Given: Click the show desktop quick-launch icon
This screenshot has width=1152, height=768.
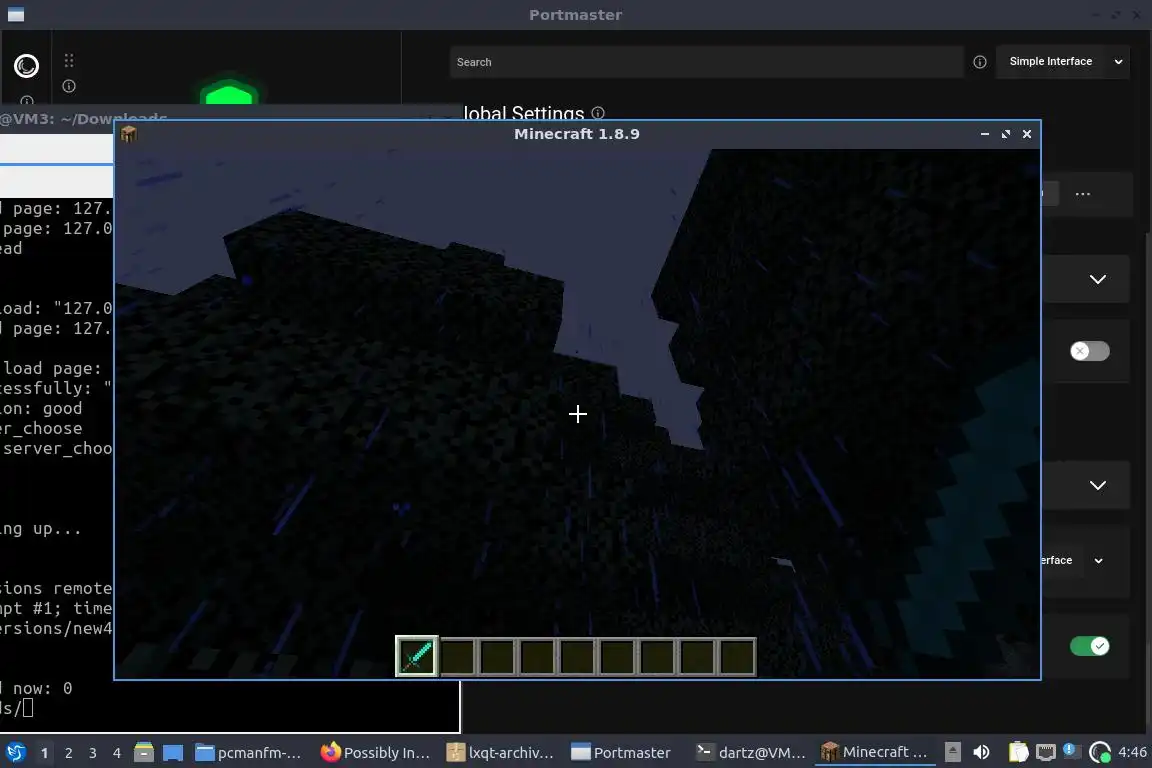Looking at the screenshot, I should coord(173,753).
